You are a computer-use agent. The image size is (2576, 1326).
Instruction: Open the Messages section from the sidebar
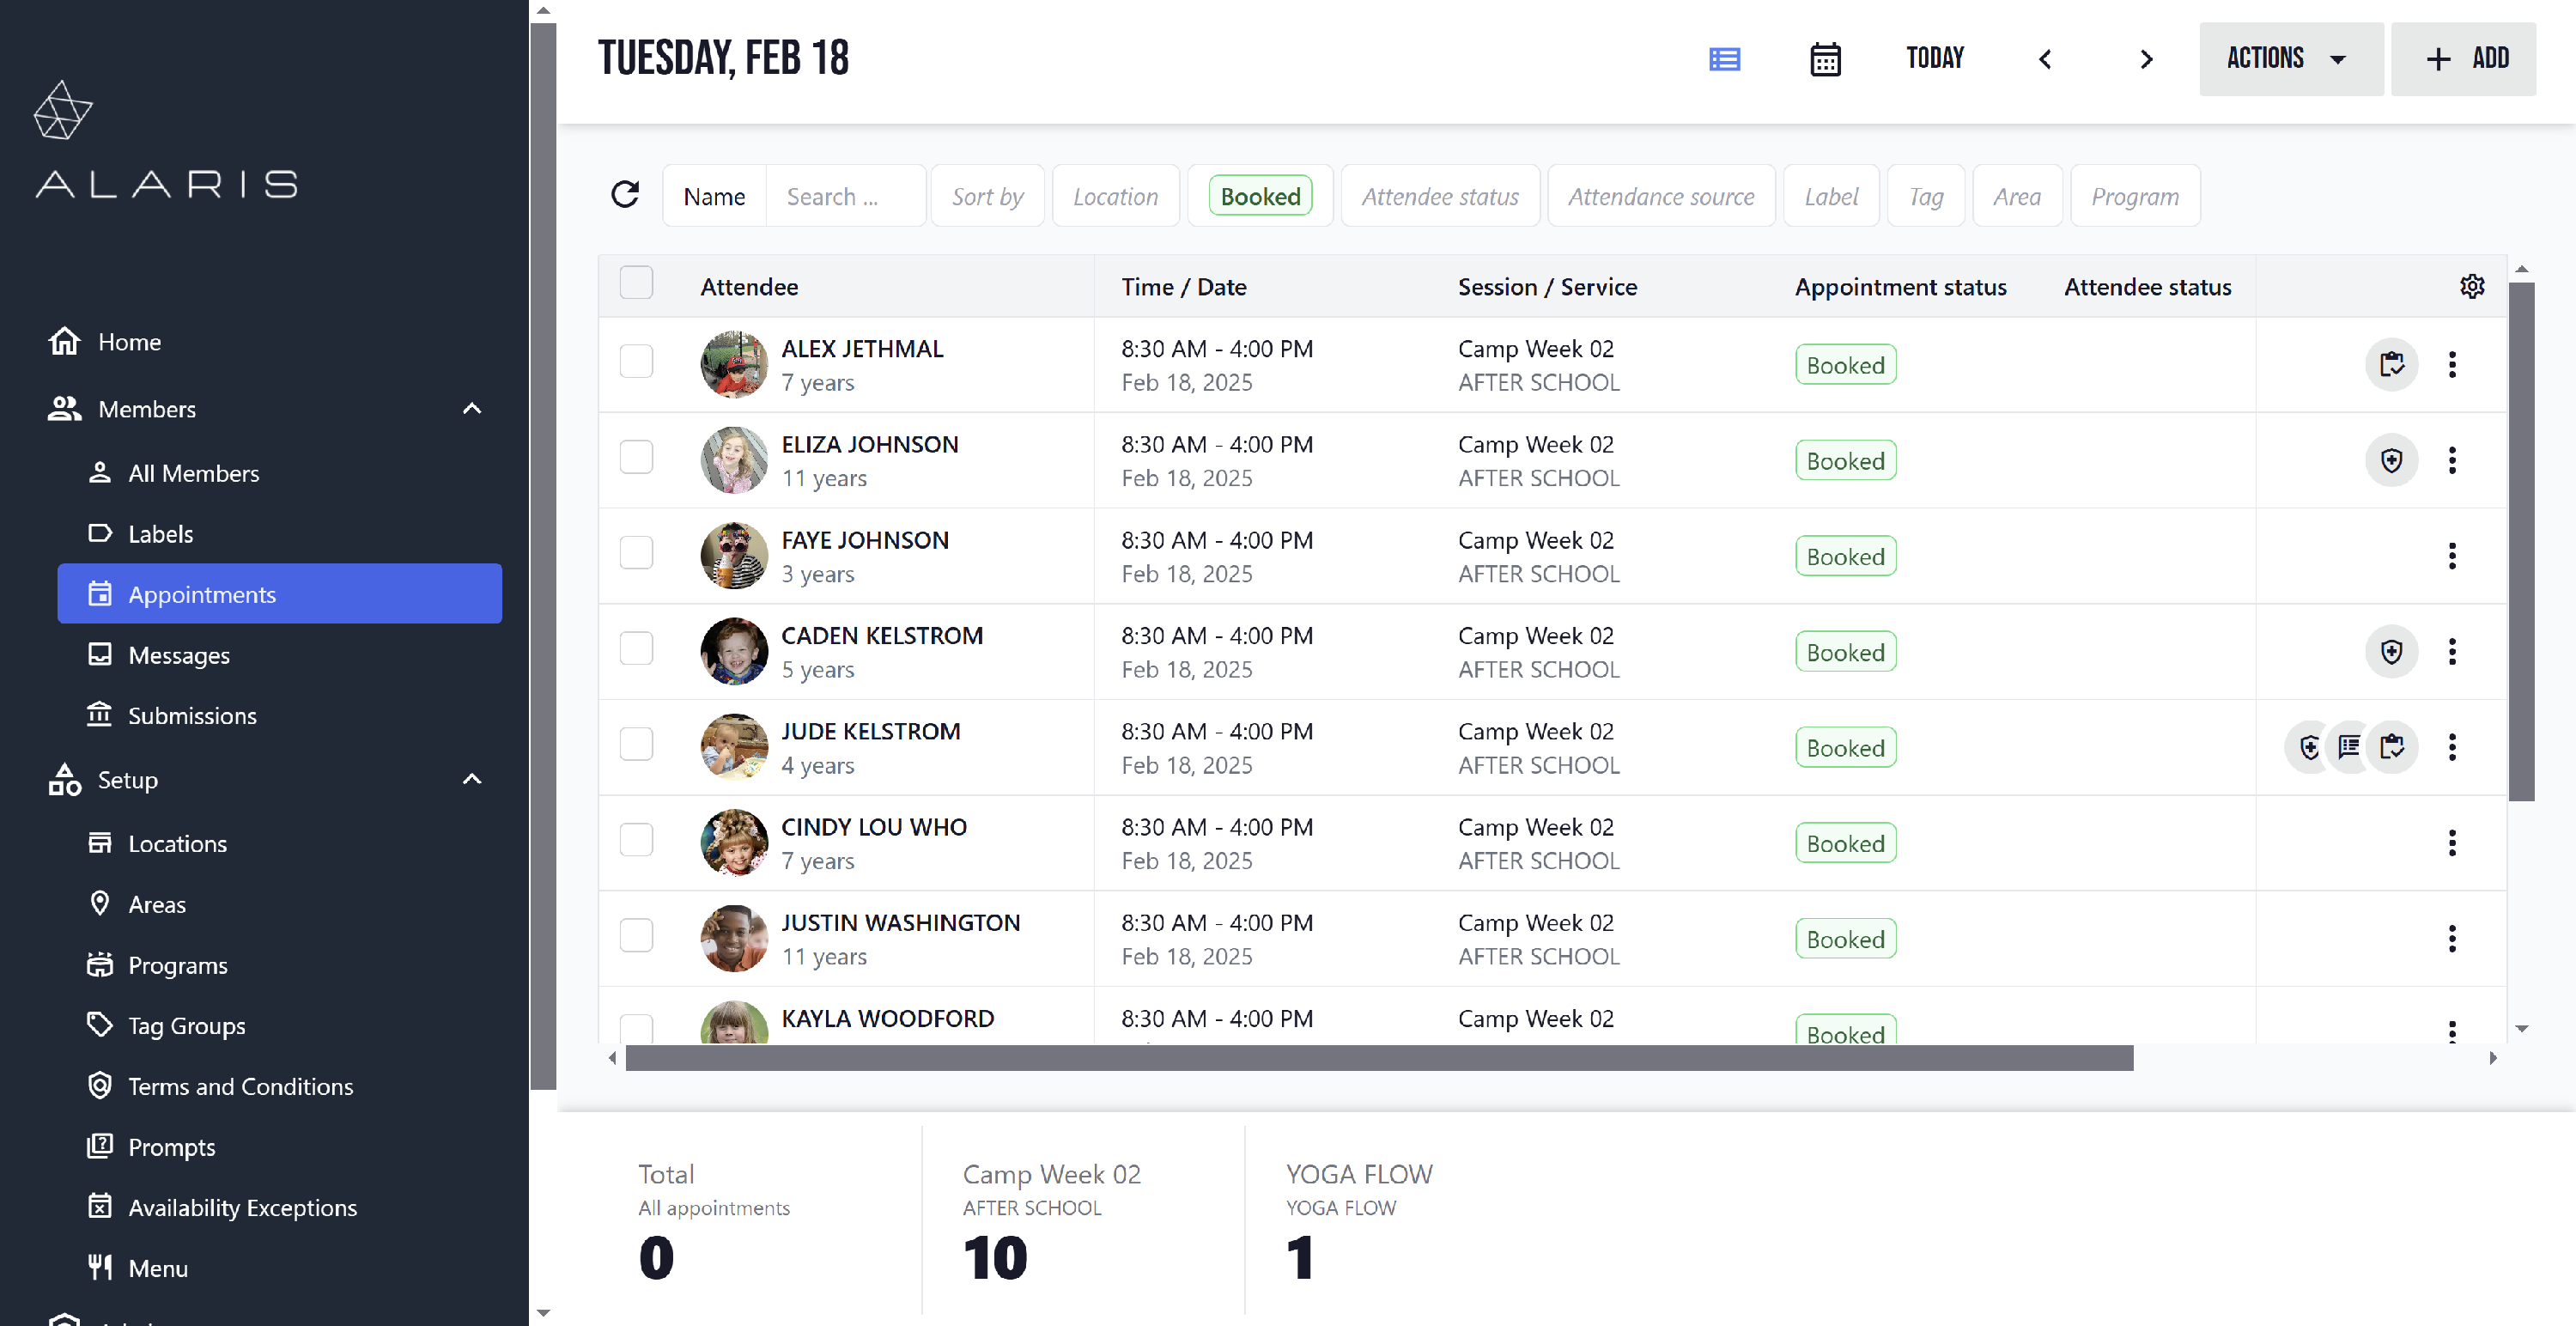click(x=179, y=655)
